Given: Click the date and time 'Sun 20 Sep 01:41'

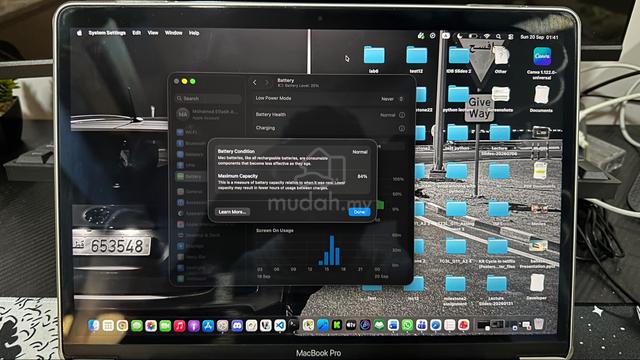Looking at the screenshot, I should (x=539, y=37).
